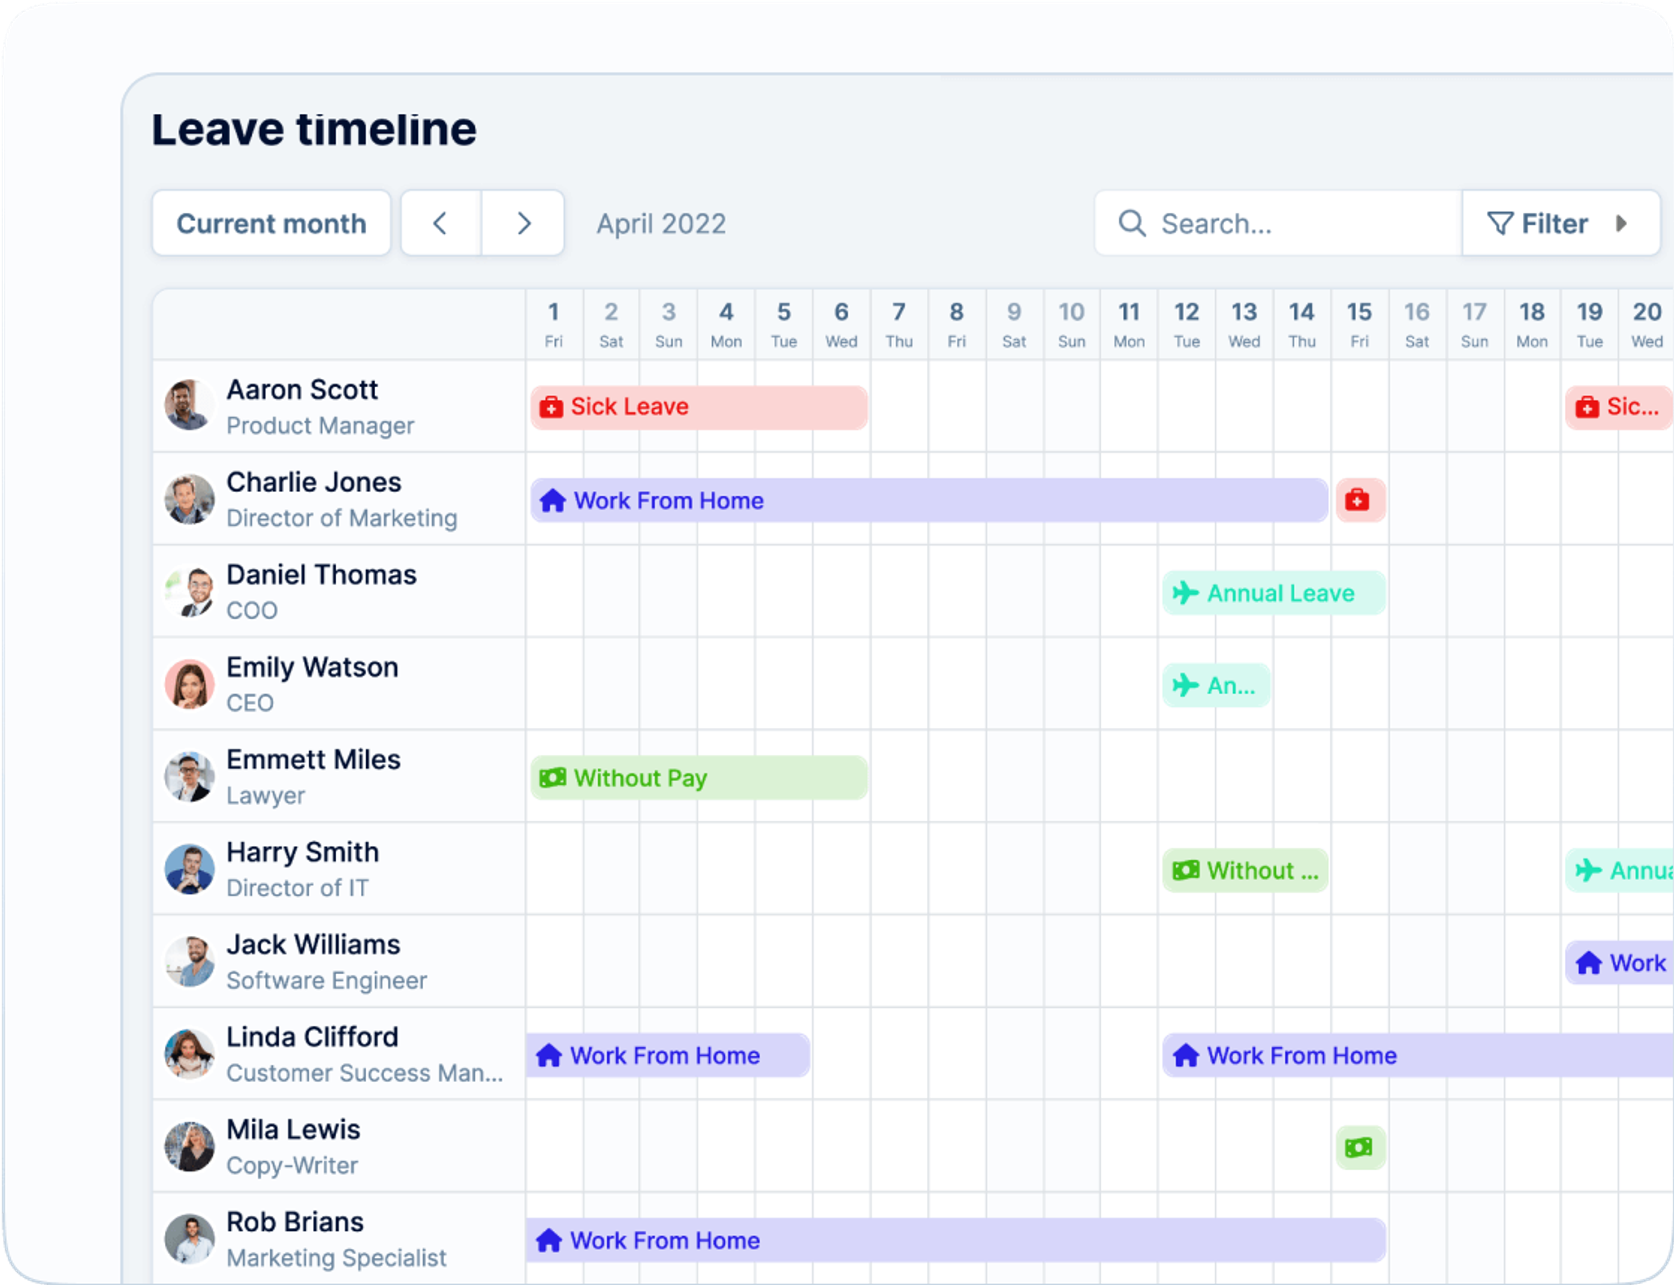Click day 7 Thu column header
This screenshot has width=1674, height=1285.
click(899, 325)
